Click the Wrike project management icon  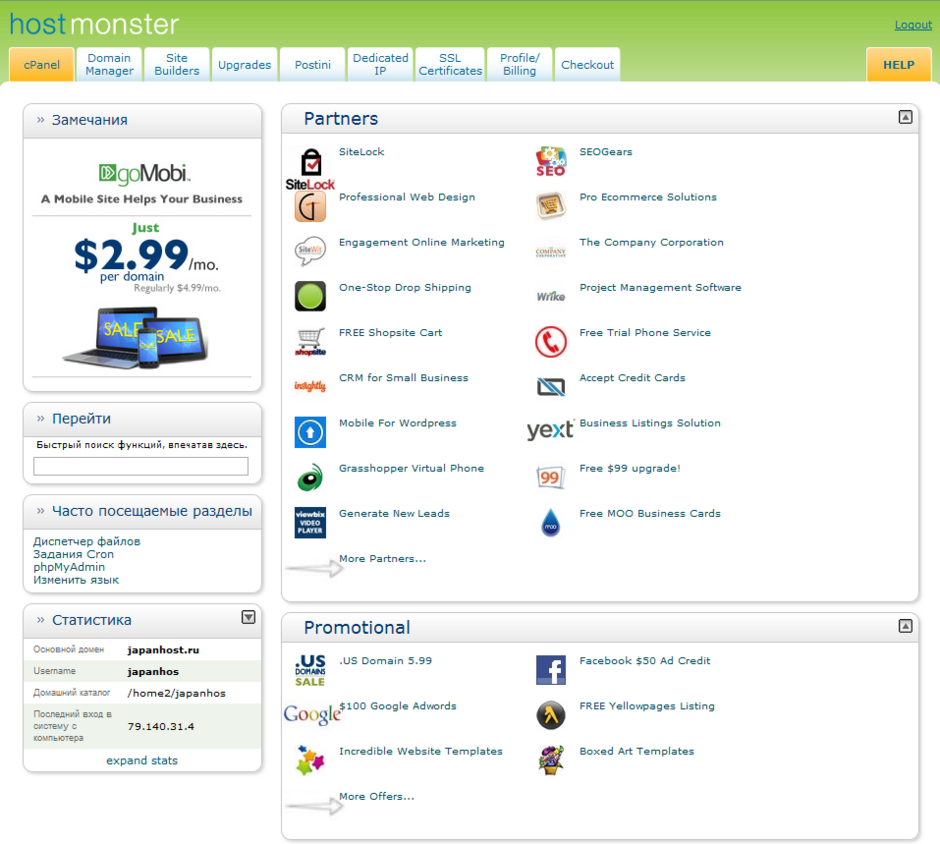(x=550, y=296)
